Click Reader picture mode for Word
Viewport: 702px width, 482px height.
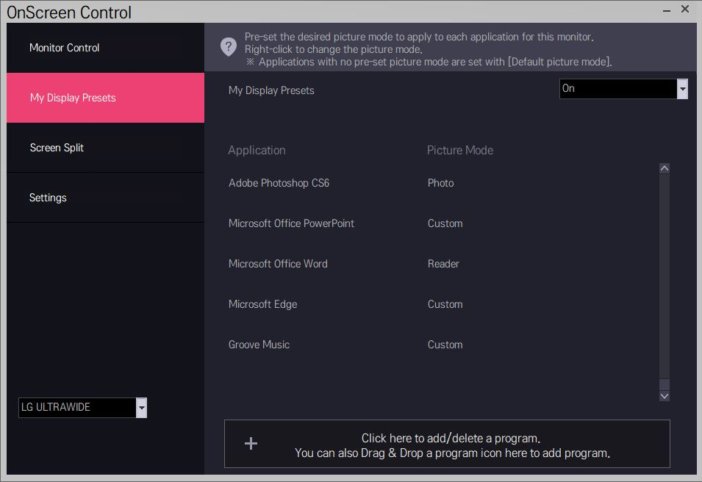443,264
